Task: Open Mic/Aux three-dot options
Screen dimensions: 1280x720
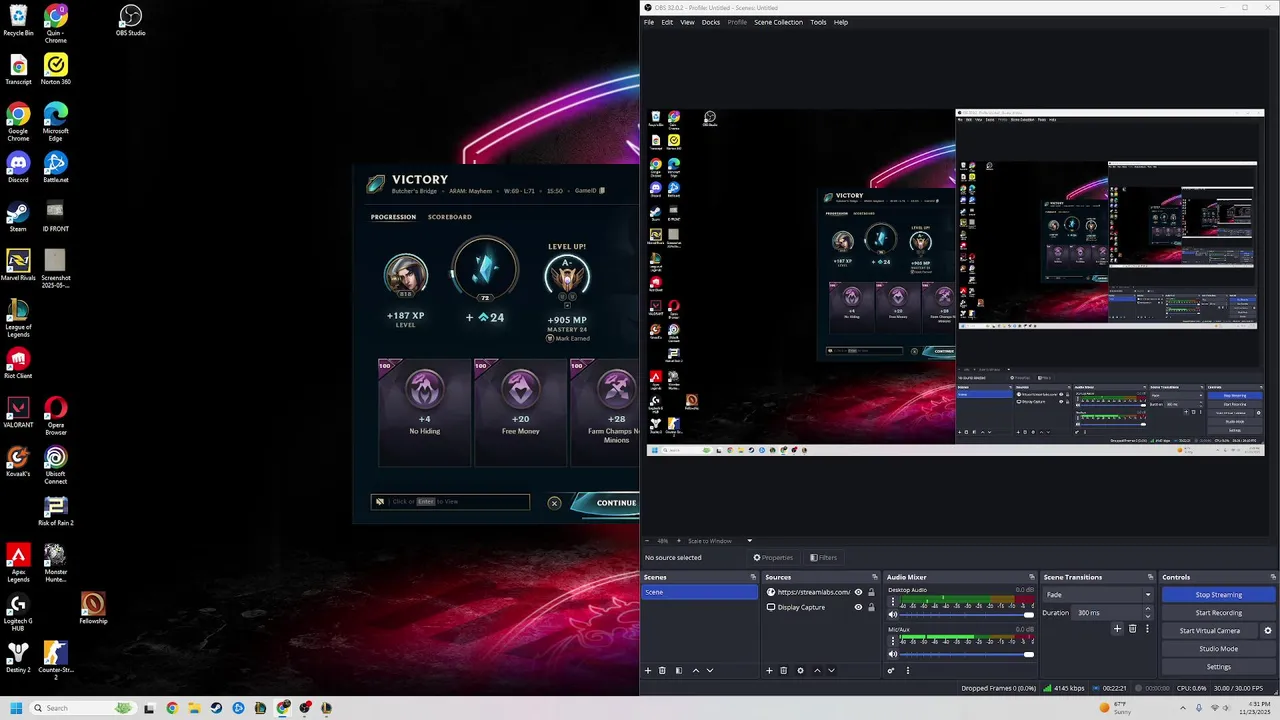Action: point(892,641)
